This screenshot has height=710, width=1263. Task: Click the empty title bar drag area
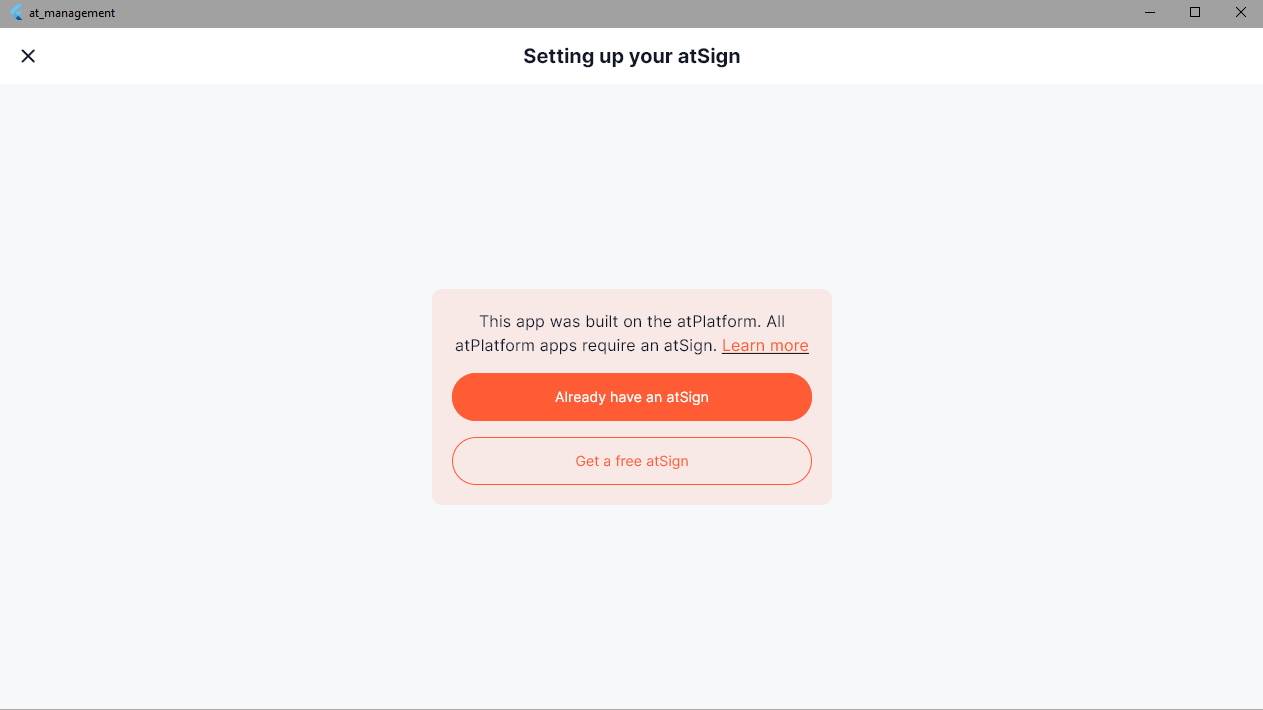(600, 13)
